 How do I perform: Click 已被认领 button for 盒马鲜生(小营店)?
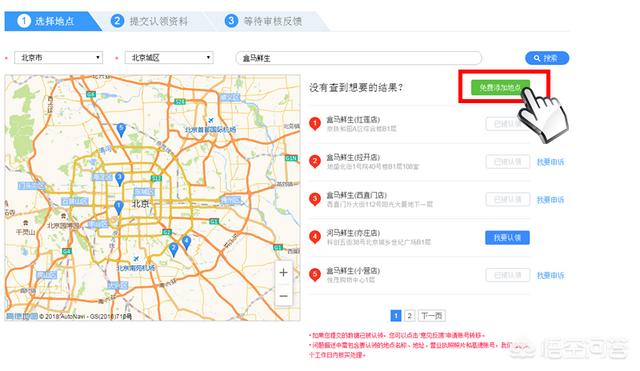pyautogui.click(x=508, y=275)
